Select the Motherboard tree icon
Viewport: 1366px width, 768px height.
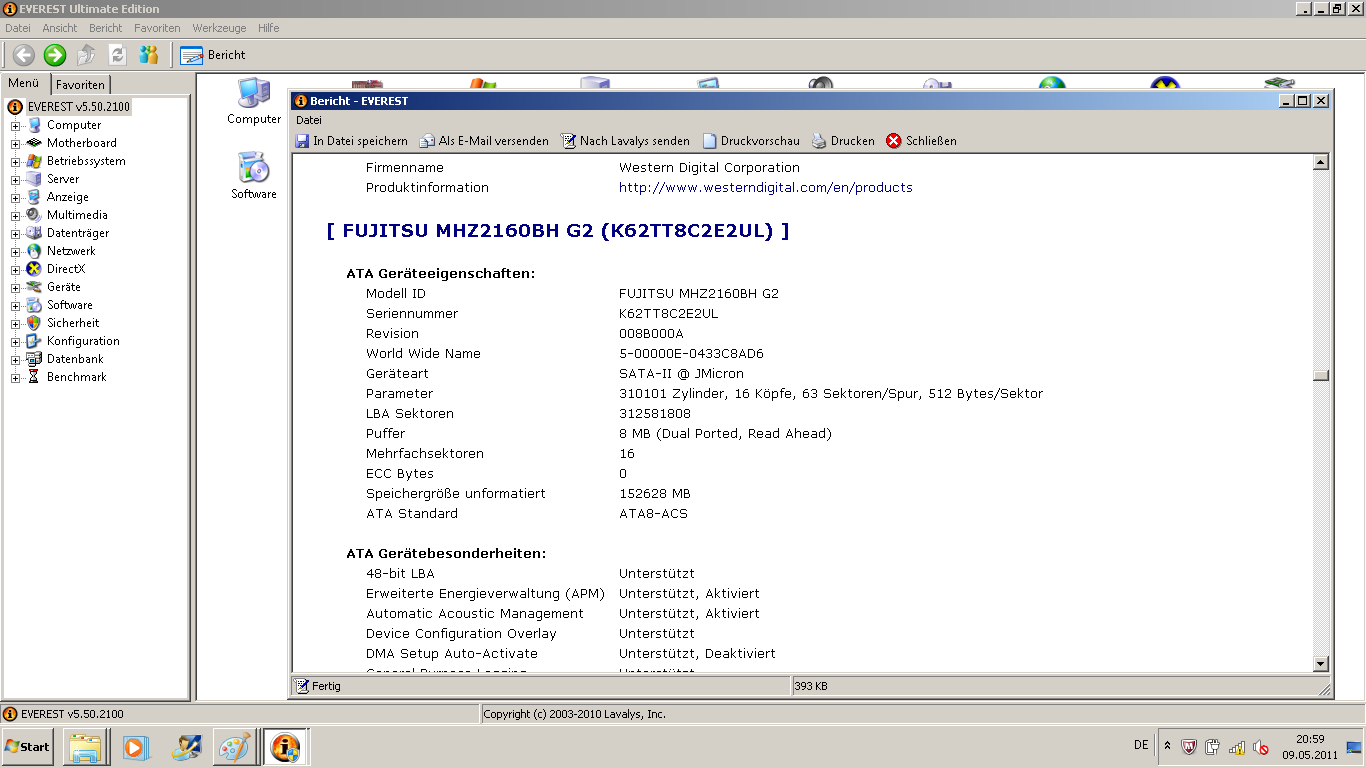(35, 143)
